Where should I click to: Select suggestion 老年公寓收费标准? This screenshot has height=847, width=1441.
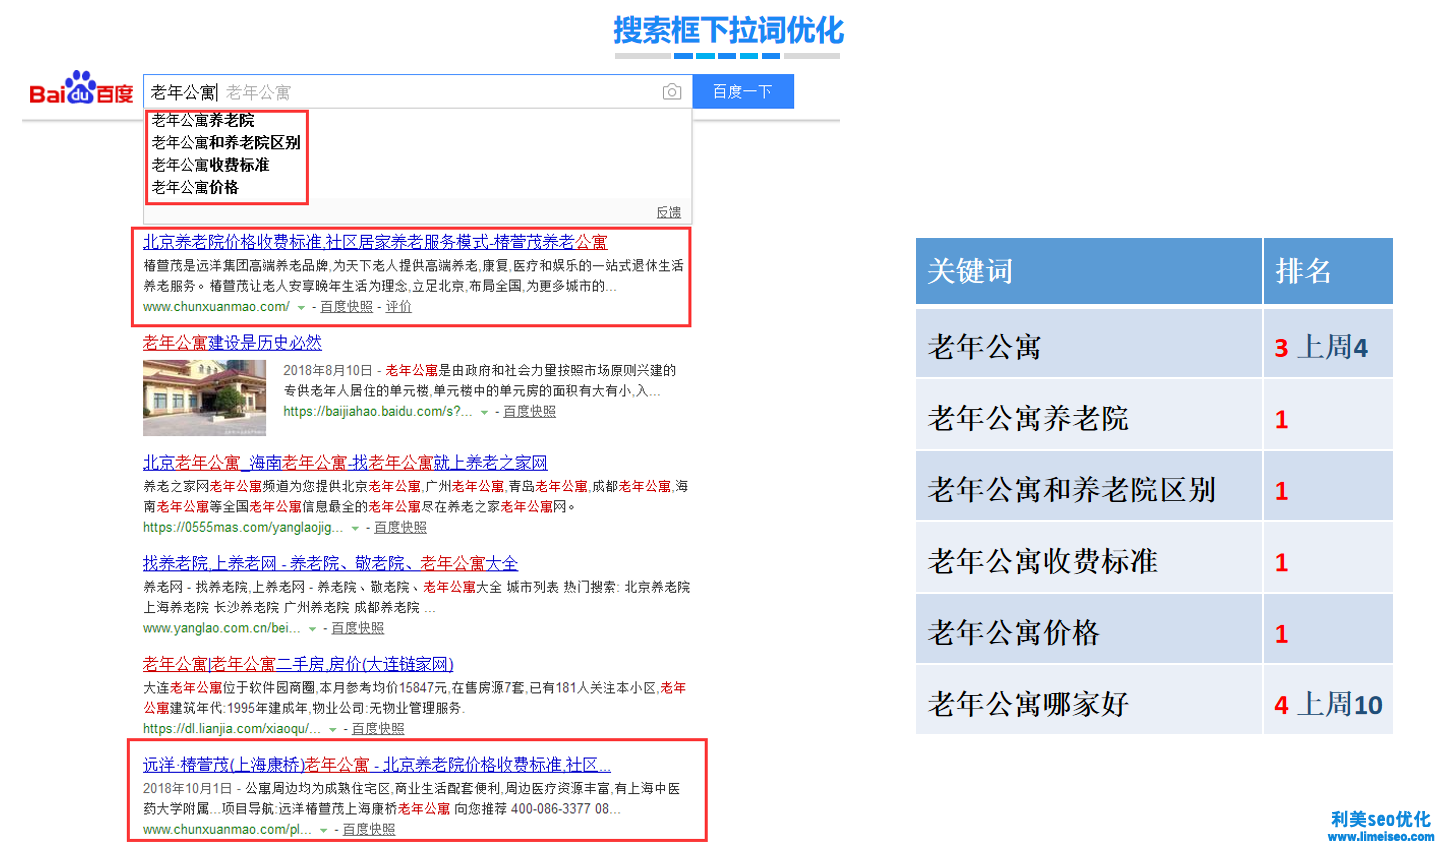(x=210, y=165)
